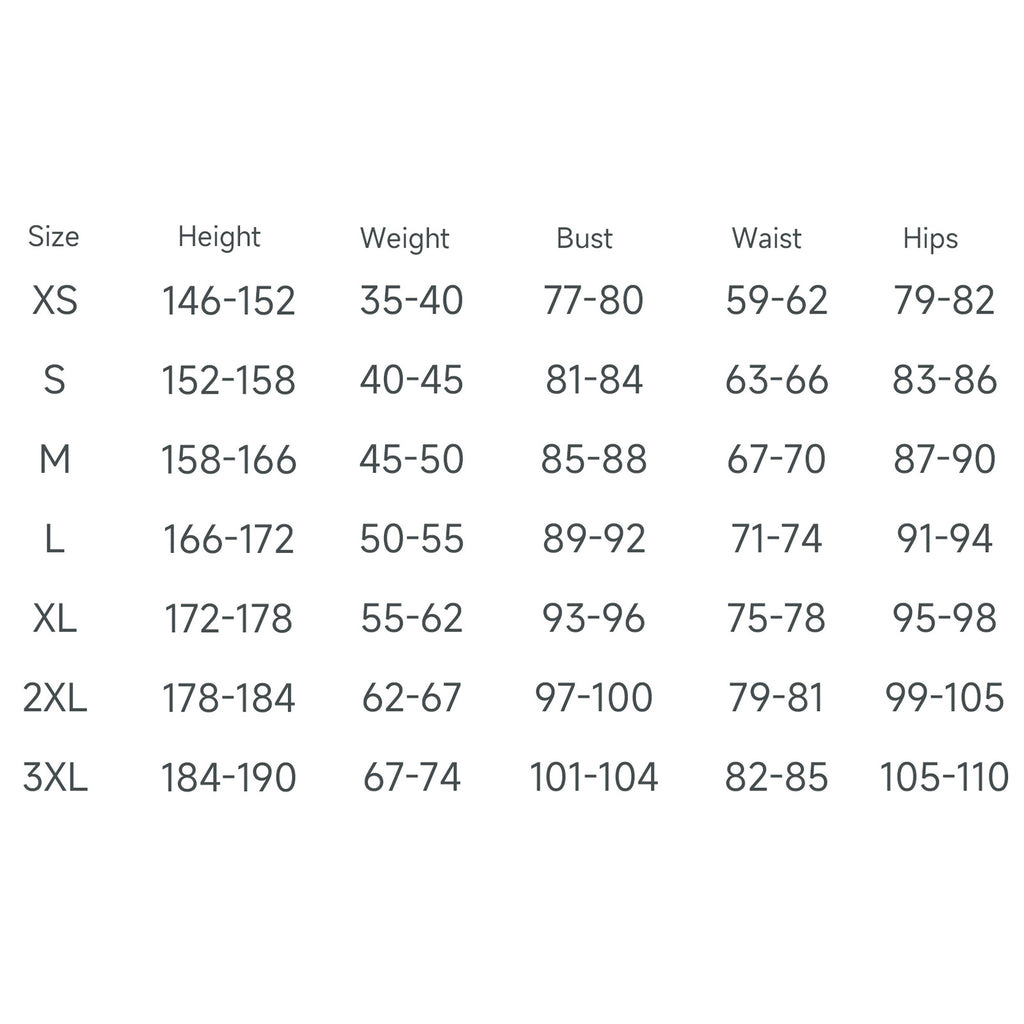
Task: Click the 146-152 height value
Action: tap(229, 300)
